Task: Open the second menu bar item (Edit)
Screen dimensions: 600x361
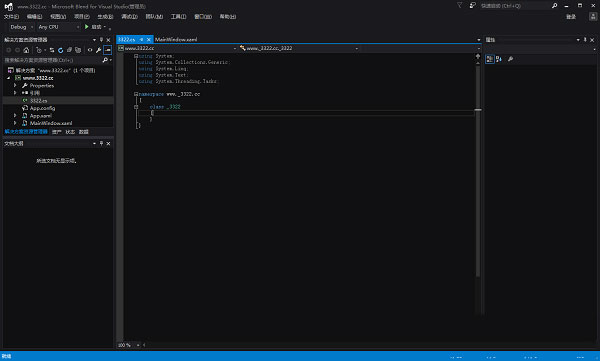Action: coord(34,16)
